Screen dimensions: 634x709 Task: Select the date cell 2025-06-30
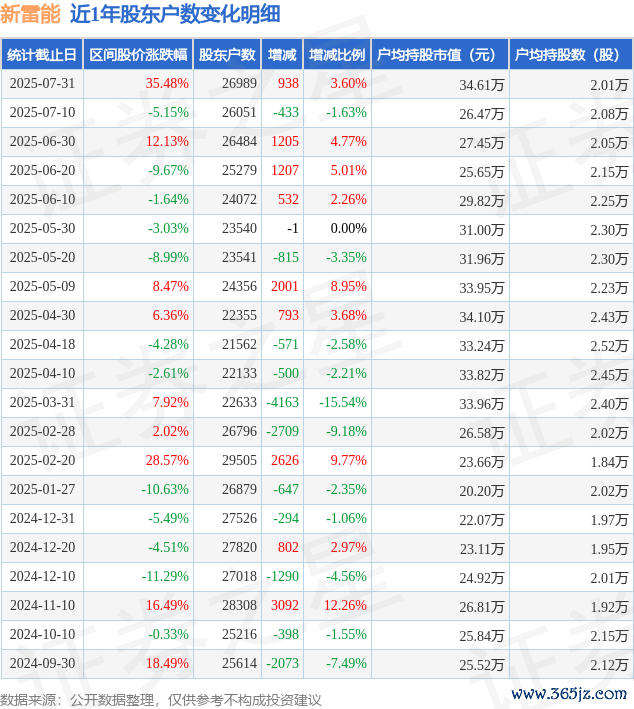43,142
